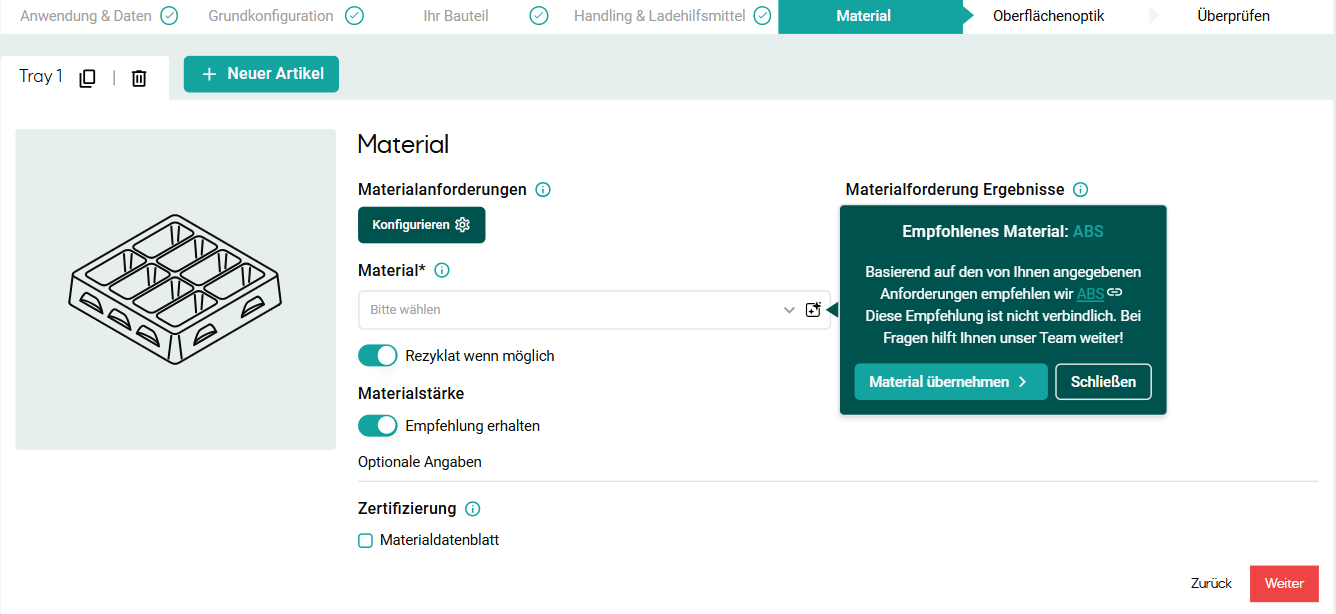Click the tray preview drawing
The height and width of the screenshot is (614, 1336).
tap(175, 288)
